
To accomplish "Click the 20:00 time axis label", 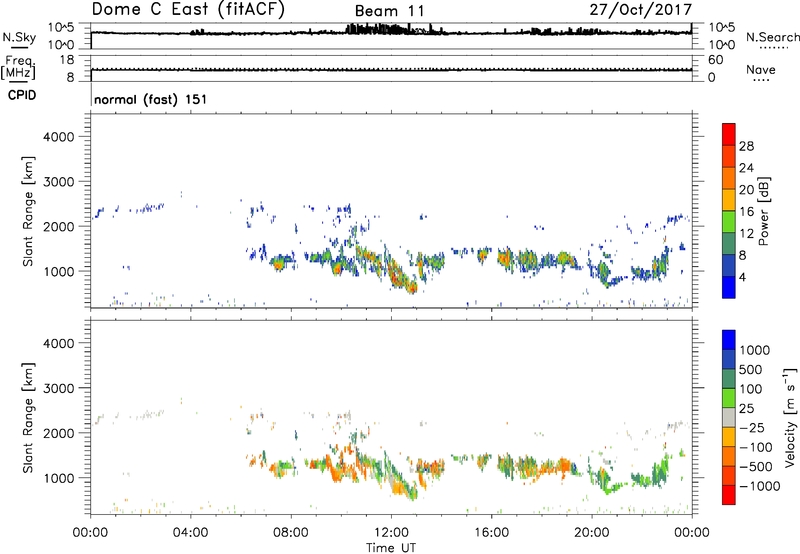I will [592, 532].
